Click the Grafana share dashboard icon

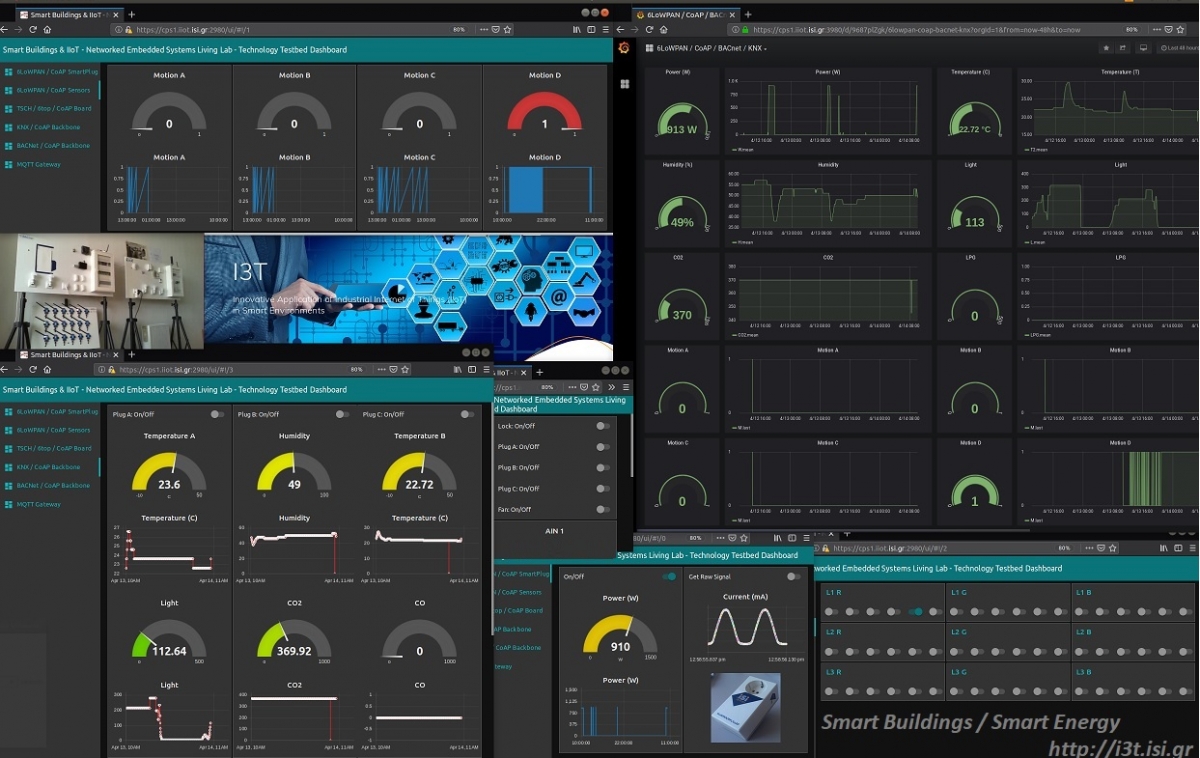click(x=1123, y=48)
